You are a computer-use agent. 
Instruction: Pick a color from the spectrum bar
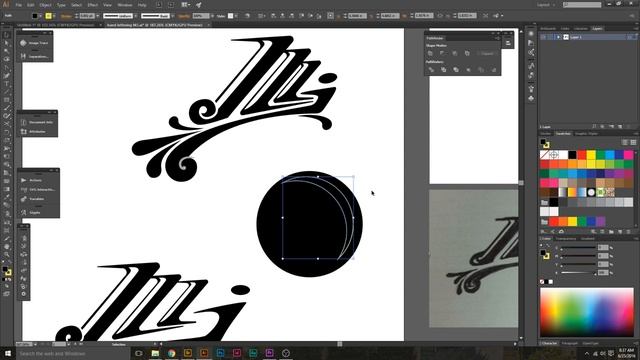point(587,312)
